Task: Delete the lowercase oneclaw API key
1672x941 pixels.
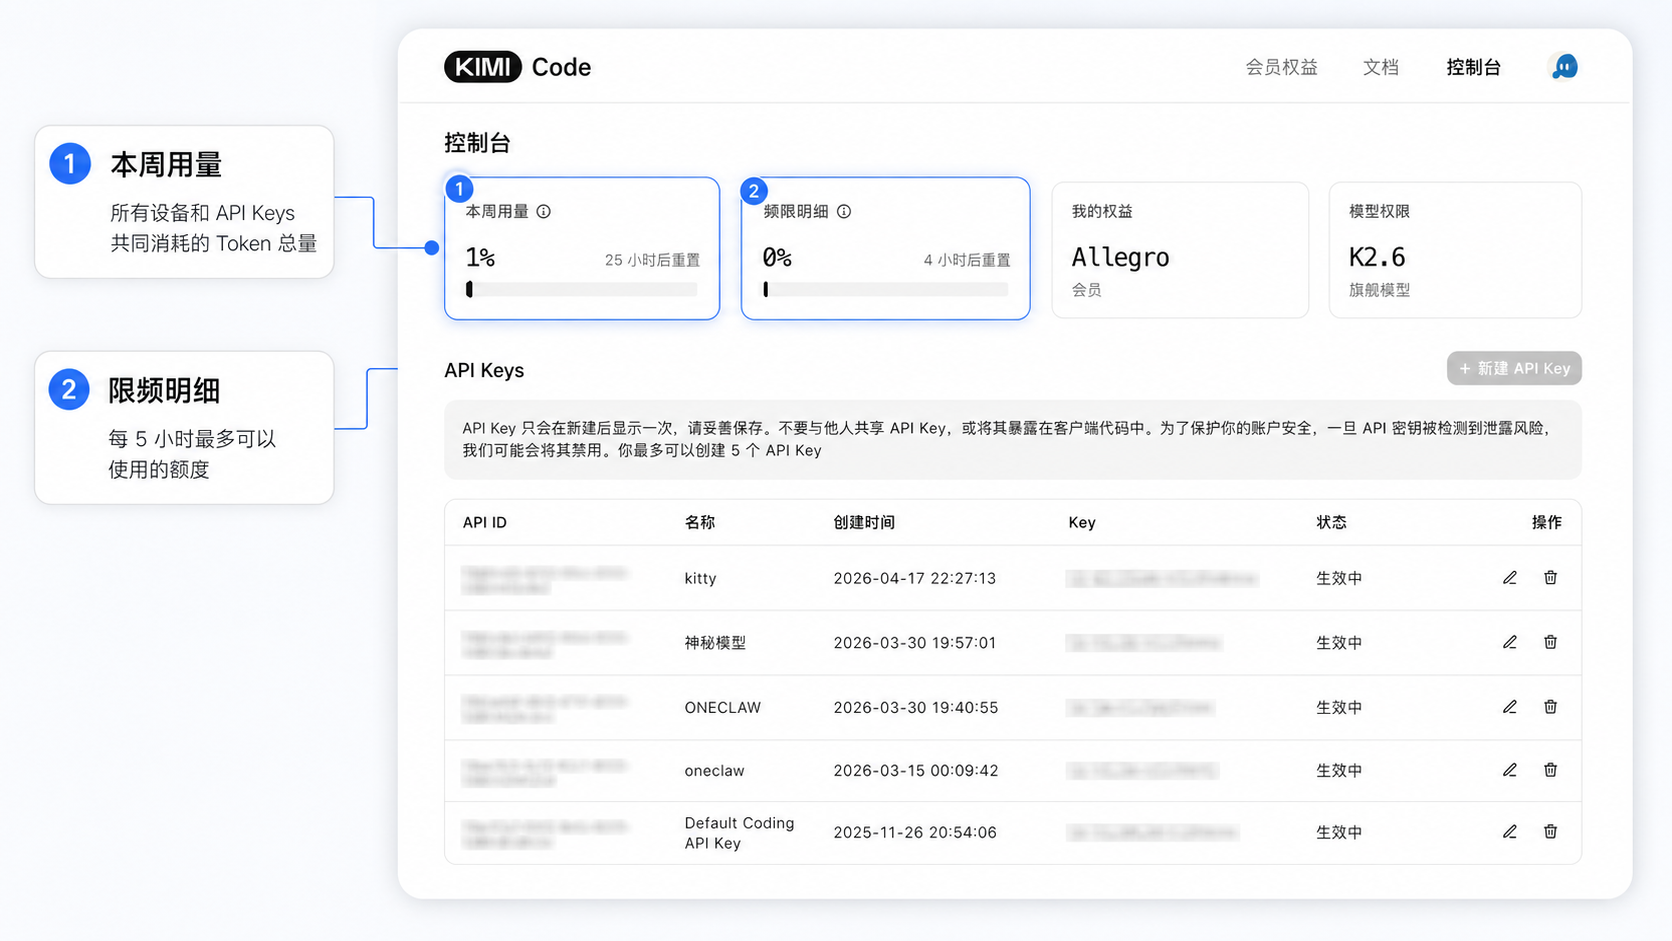Action: (1550, 770)
